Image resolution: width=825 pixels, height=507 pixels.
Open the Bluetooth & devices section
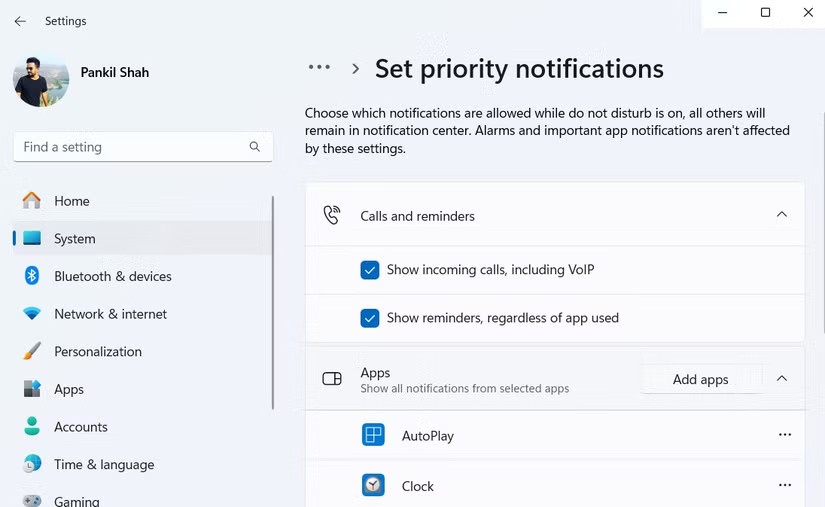coord(112,276)
